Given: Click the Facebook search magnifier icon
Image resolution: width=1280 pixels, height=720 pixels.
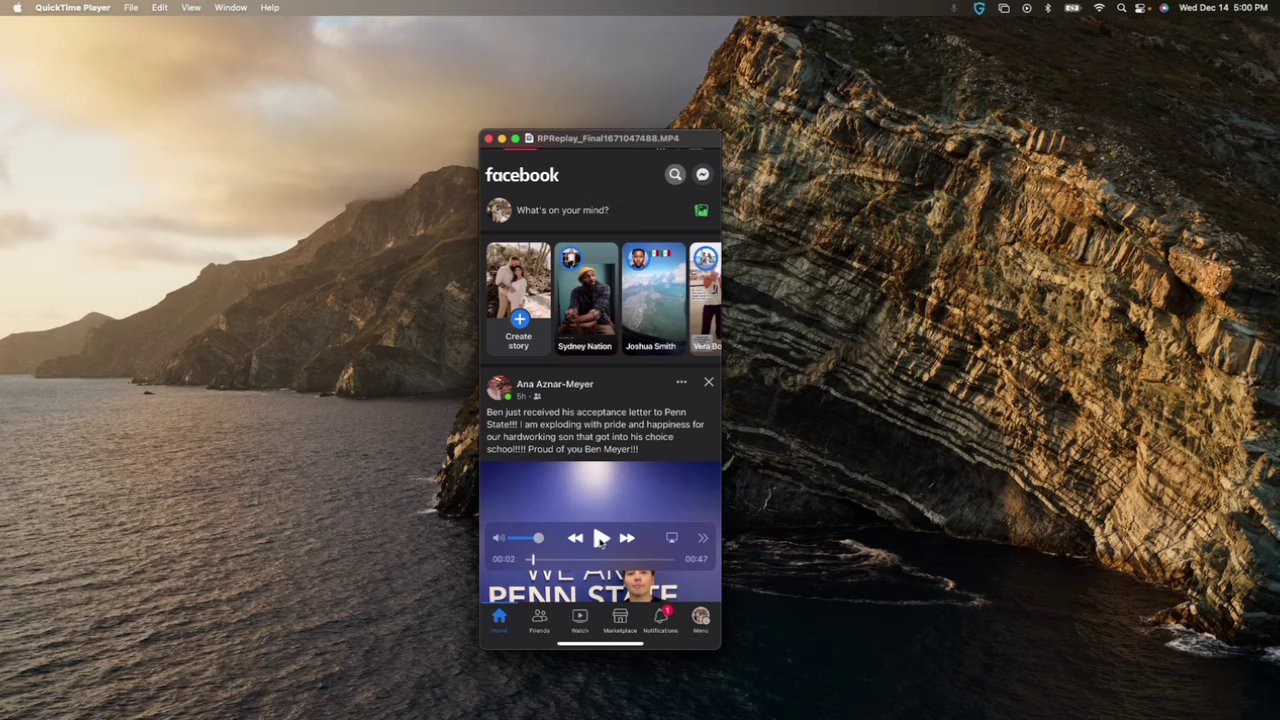Looking at the screenshot, I should point(675,175).
